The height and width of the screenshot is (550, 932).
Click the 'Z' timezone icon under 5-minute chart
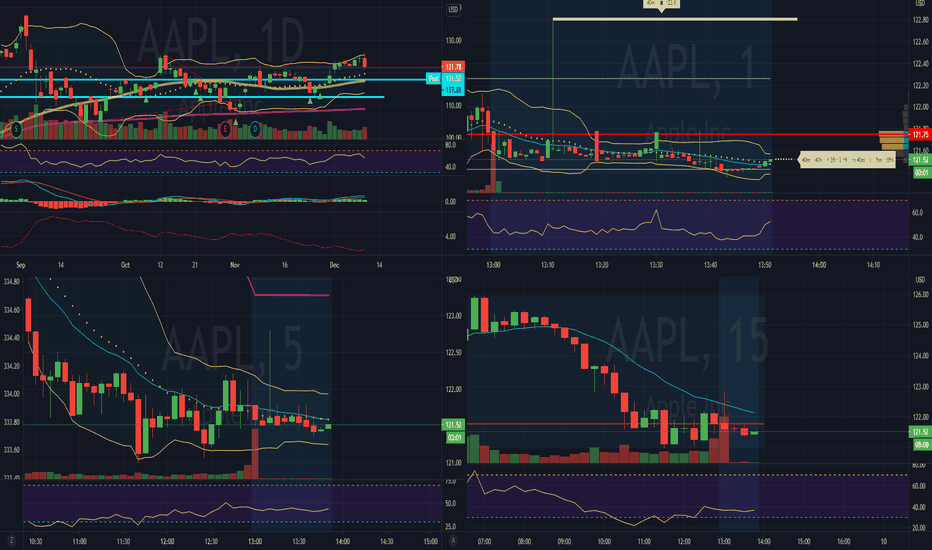(11, 540)
